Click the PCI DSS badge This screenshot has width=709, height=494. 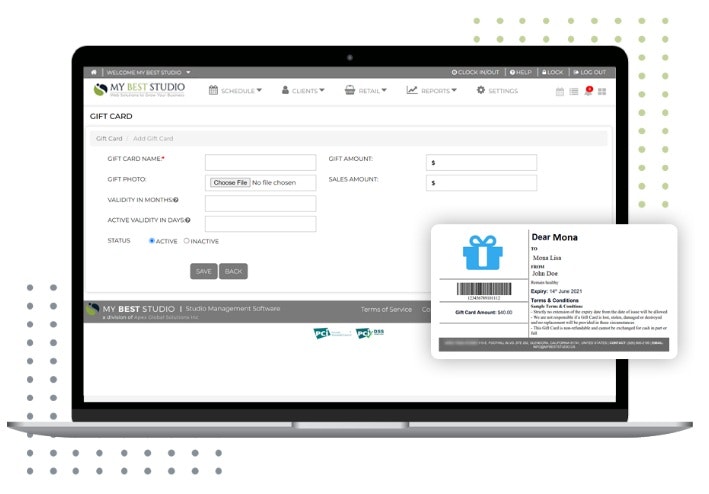click(x=370, y=333)
